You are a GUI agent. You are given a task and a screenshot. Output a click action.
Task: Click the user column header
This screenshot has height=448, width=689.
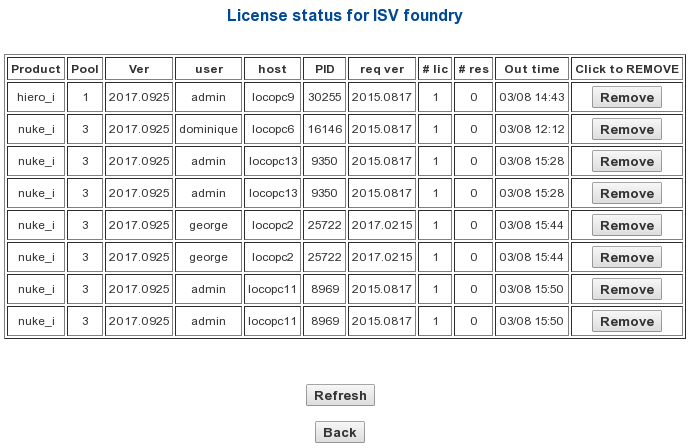tap(208, 69)
